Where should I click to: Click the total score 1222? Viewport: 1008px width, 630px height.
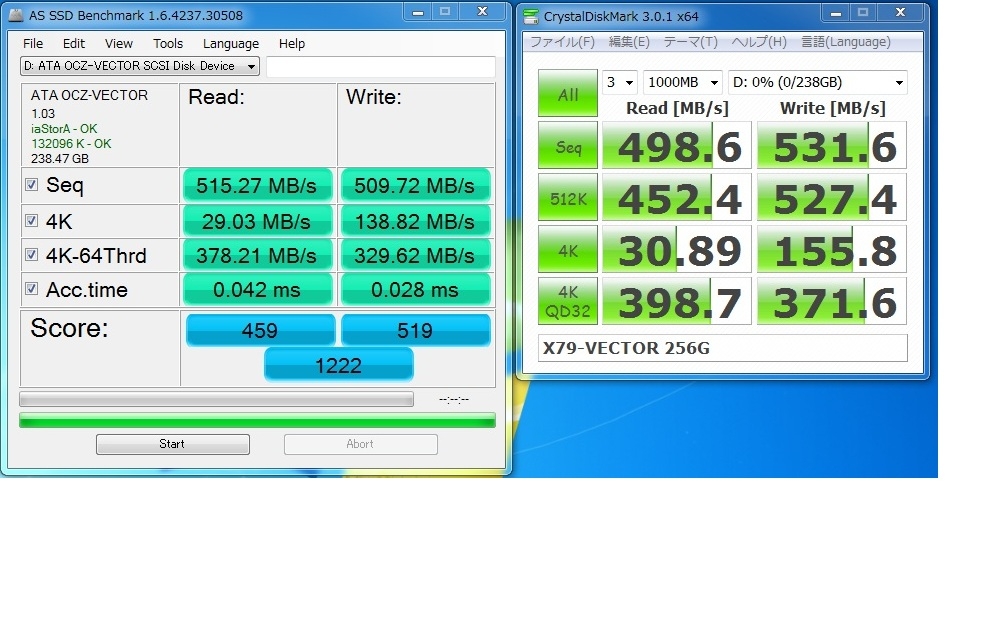[x=339, y=365]
